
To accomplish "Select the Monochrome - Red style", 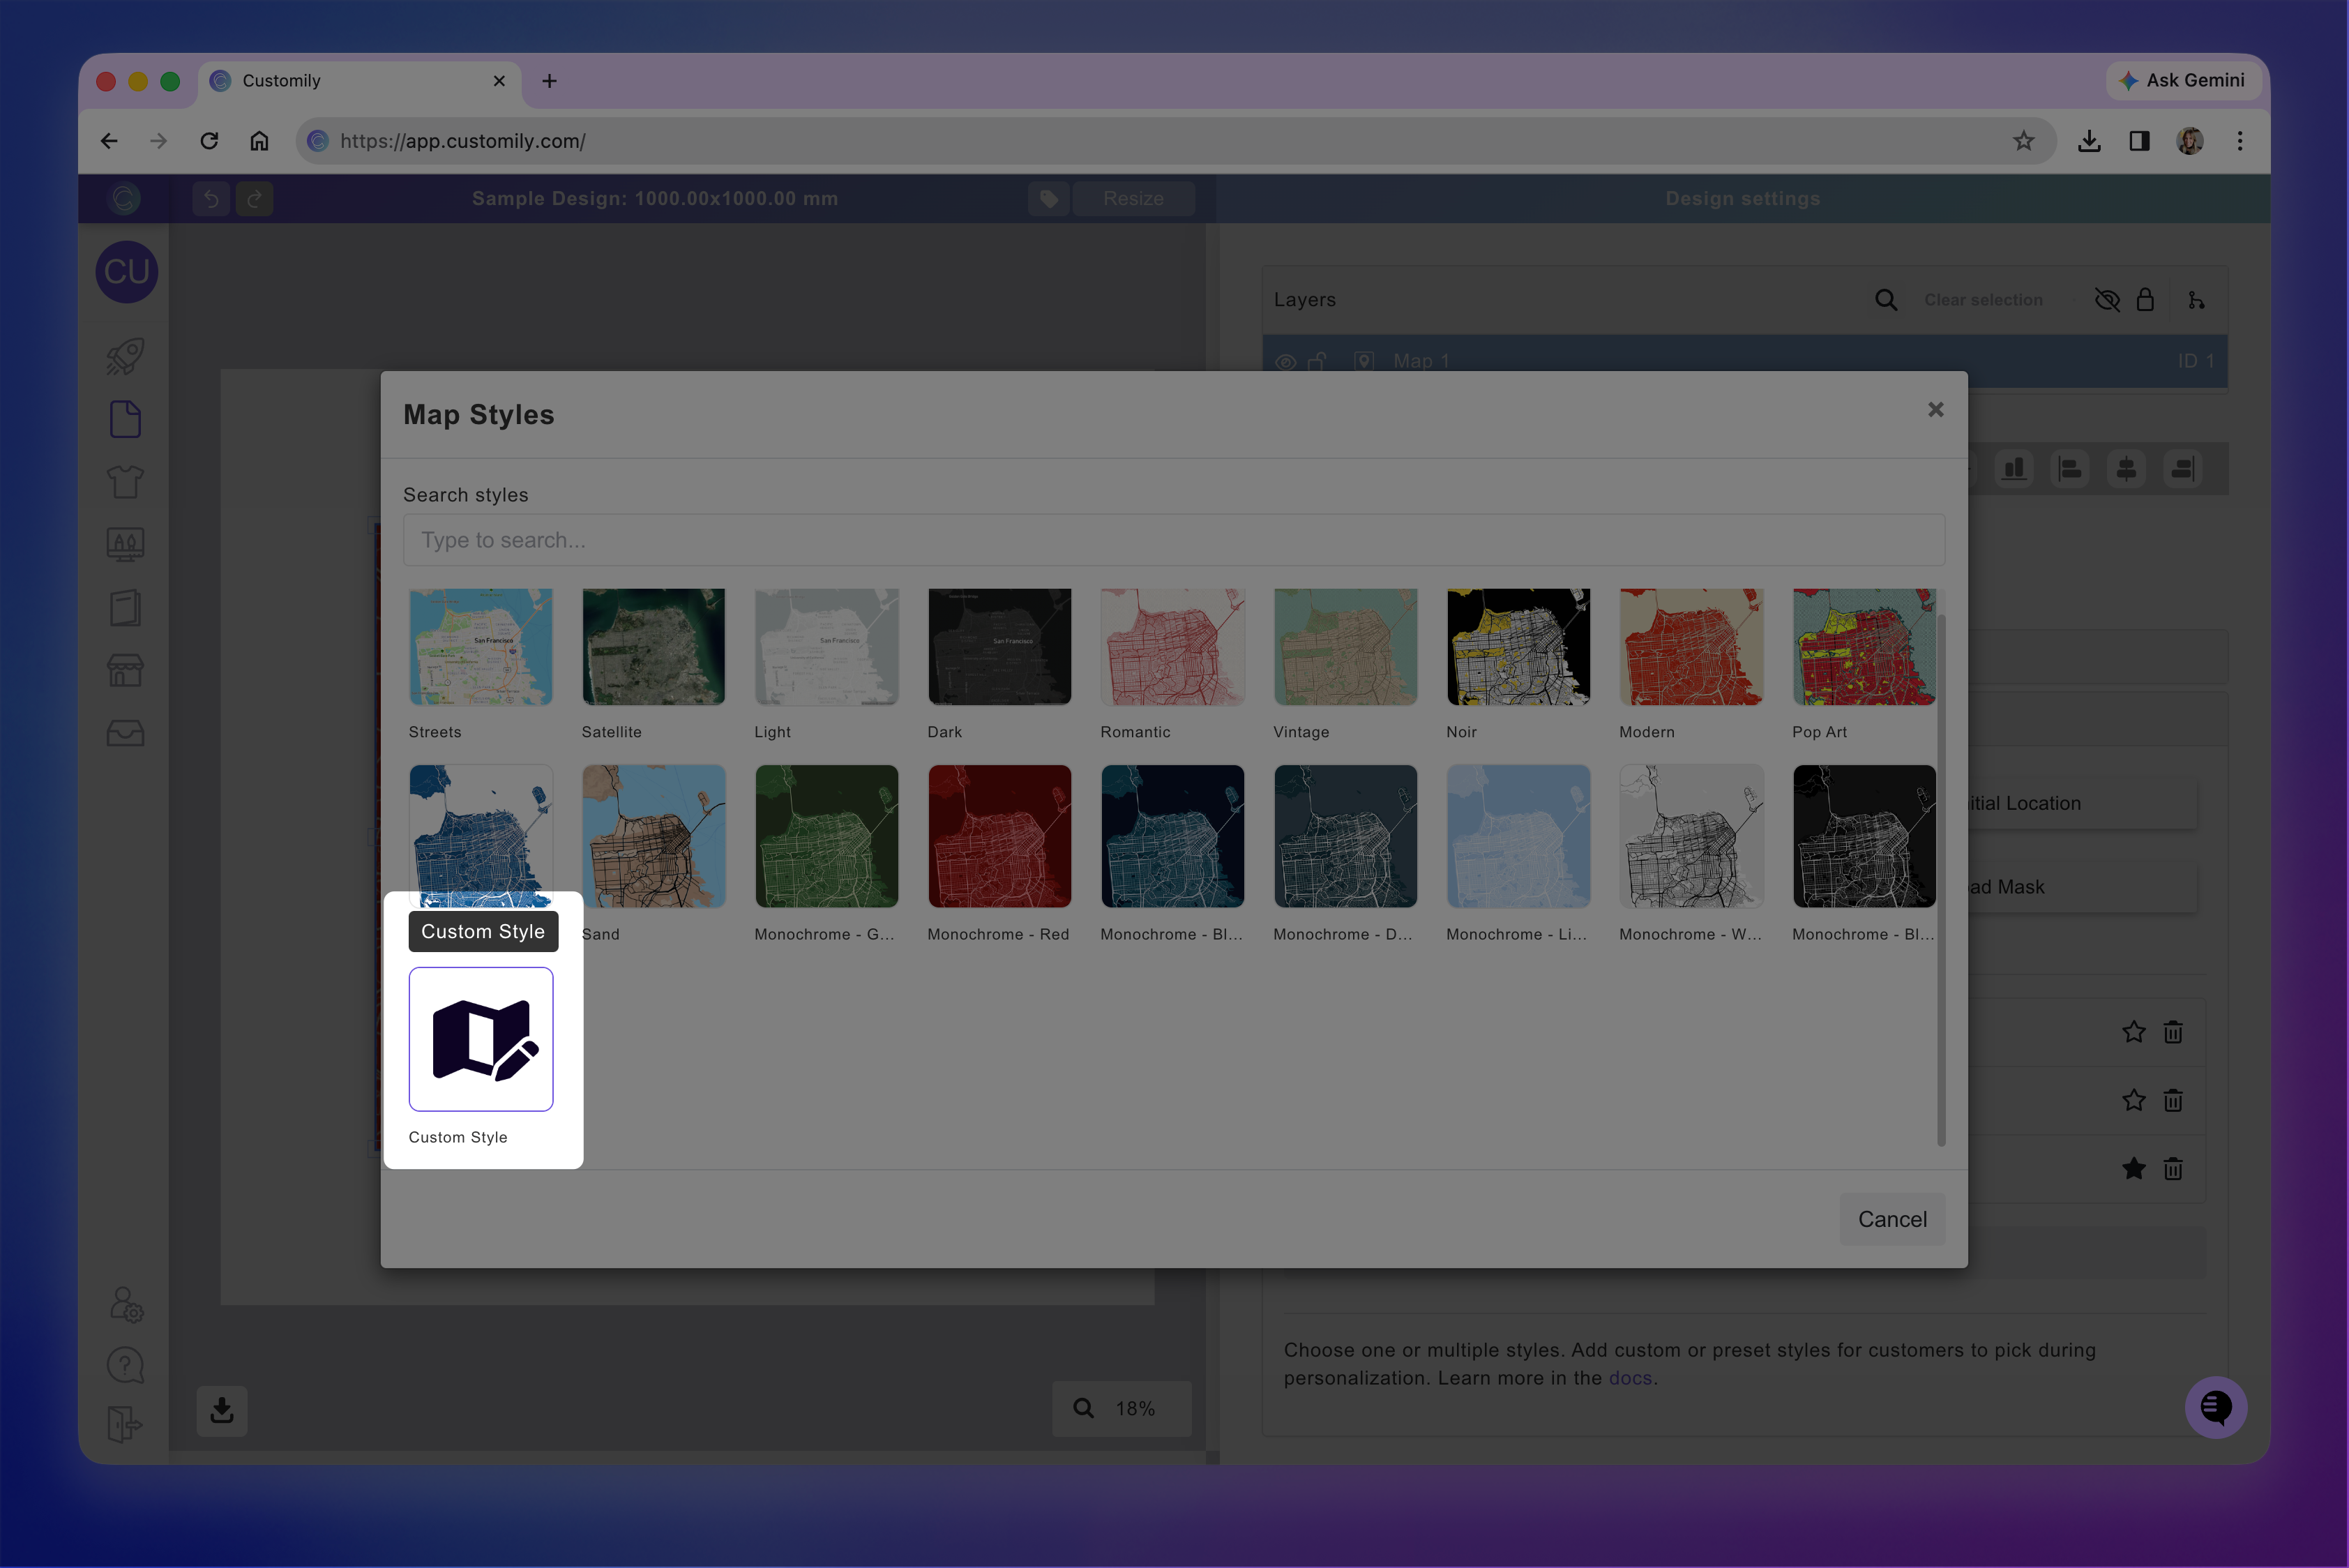I will (x=1000, y=836).
